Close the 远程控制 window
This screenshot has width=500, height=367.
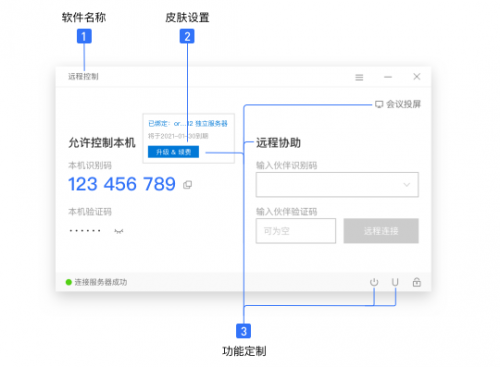pos(417,77)
